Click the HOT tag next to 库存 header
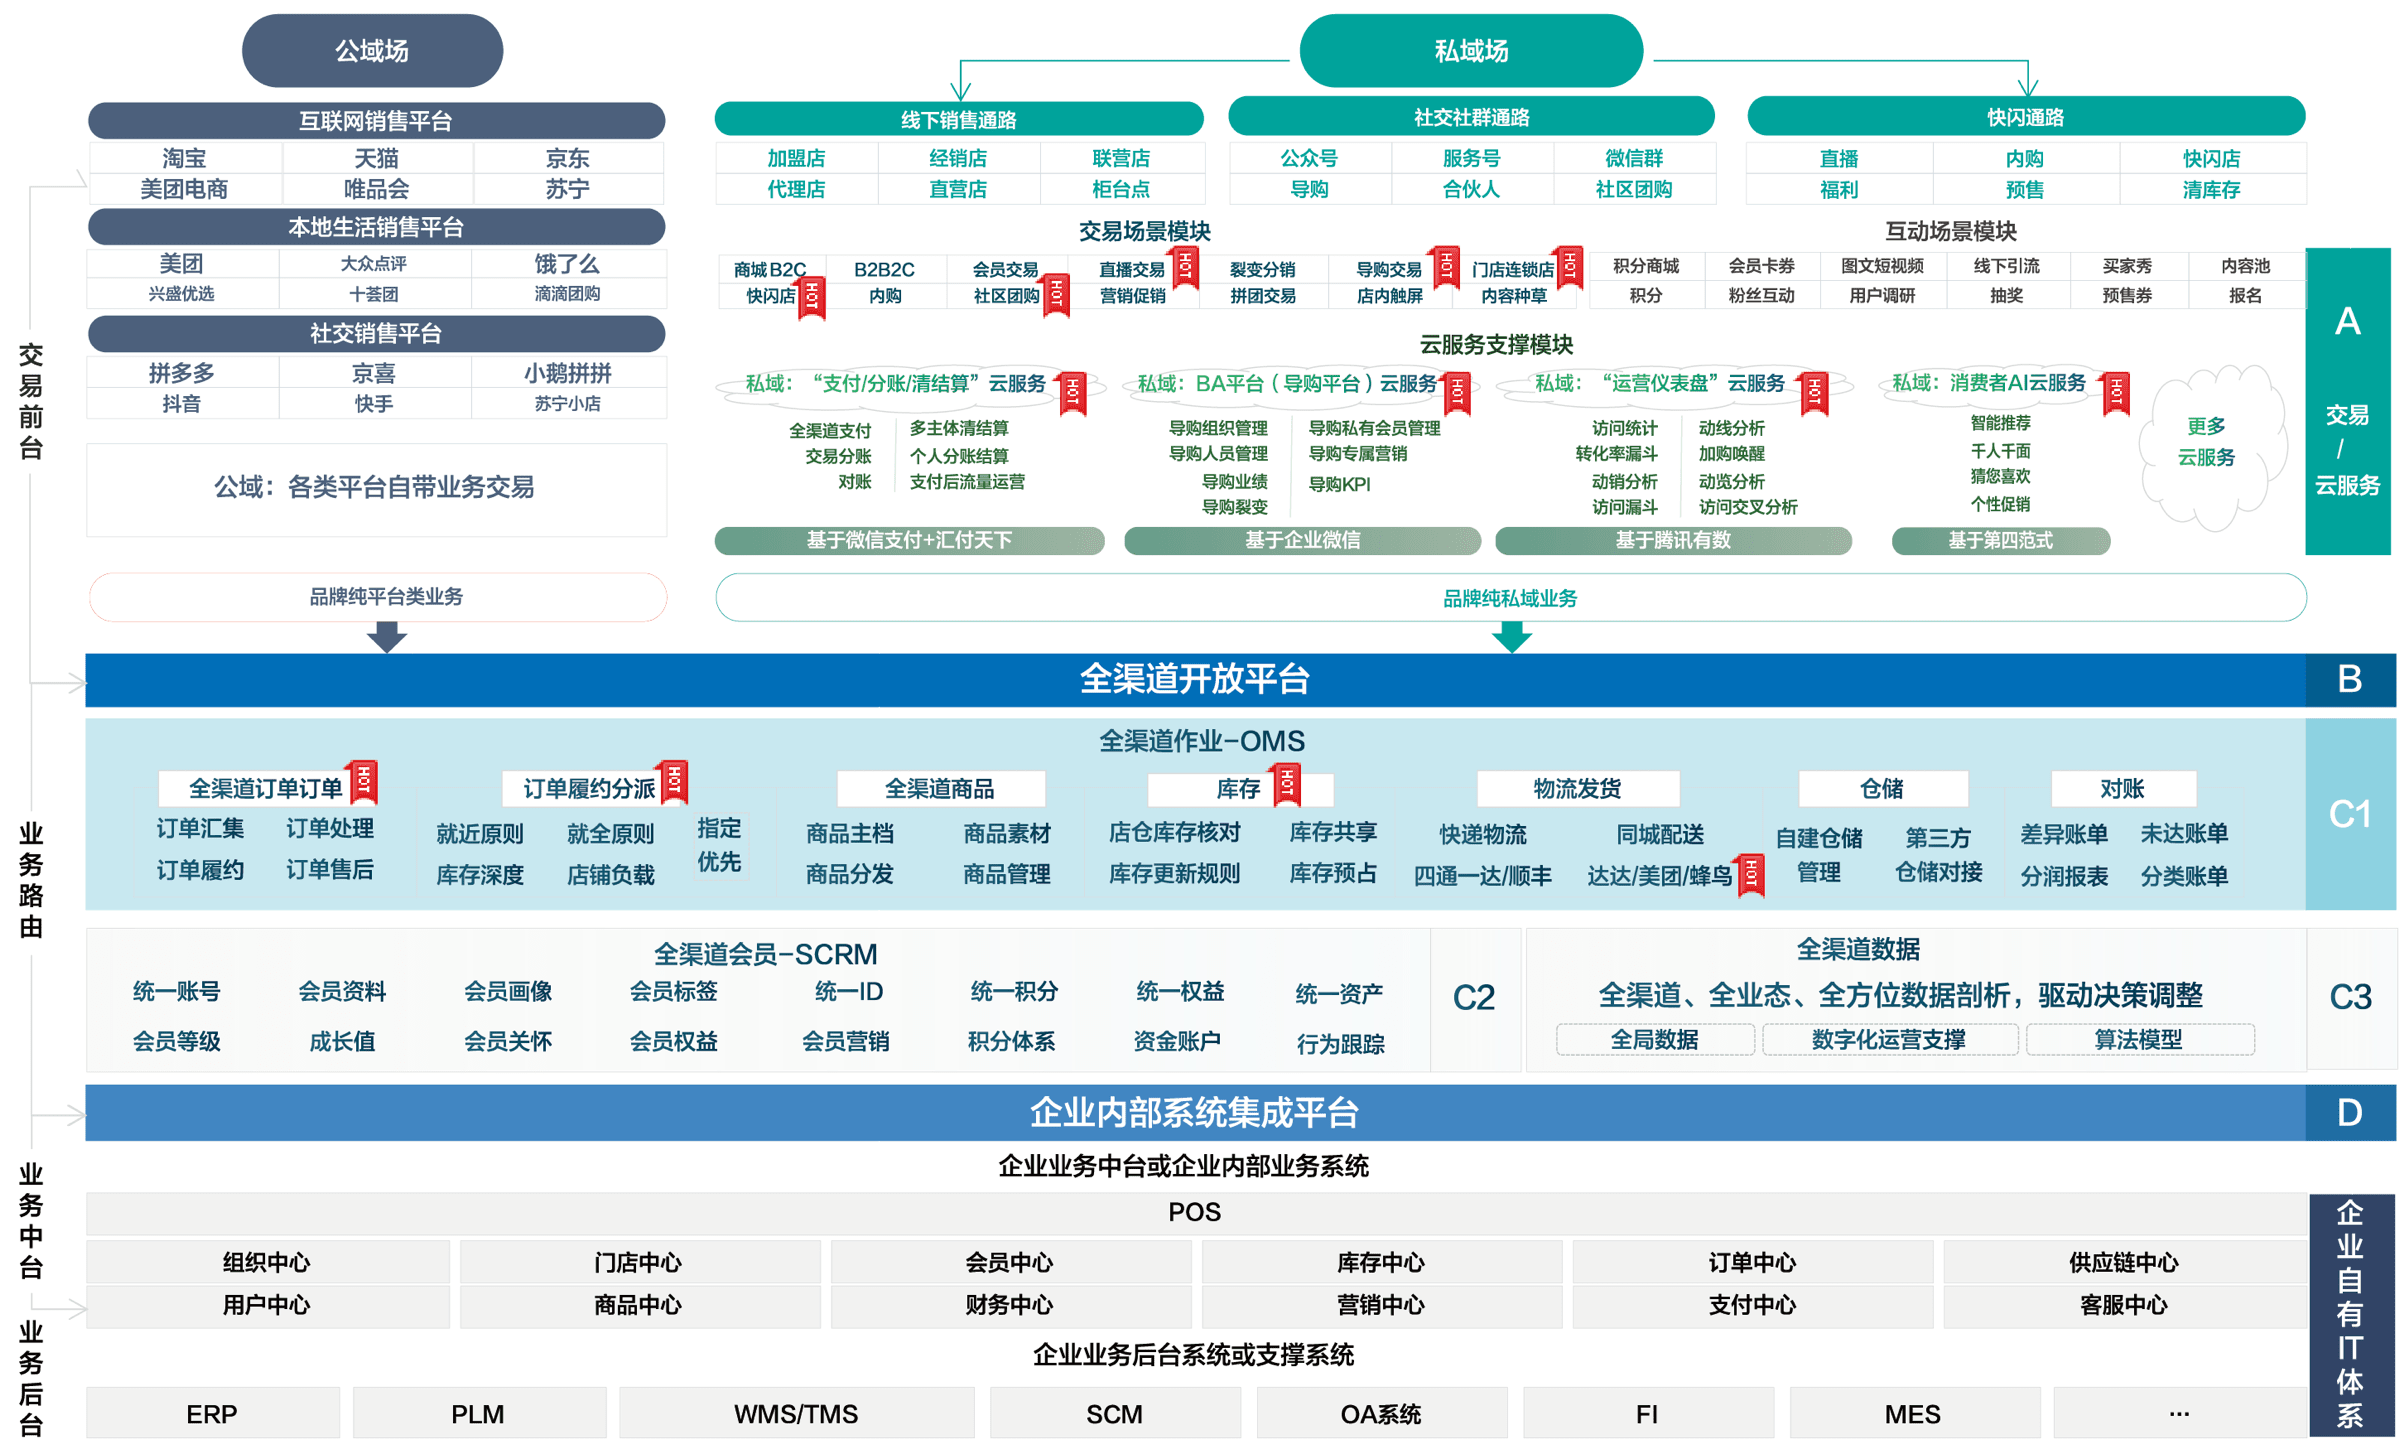 click(x=1287, y=783)
